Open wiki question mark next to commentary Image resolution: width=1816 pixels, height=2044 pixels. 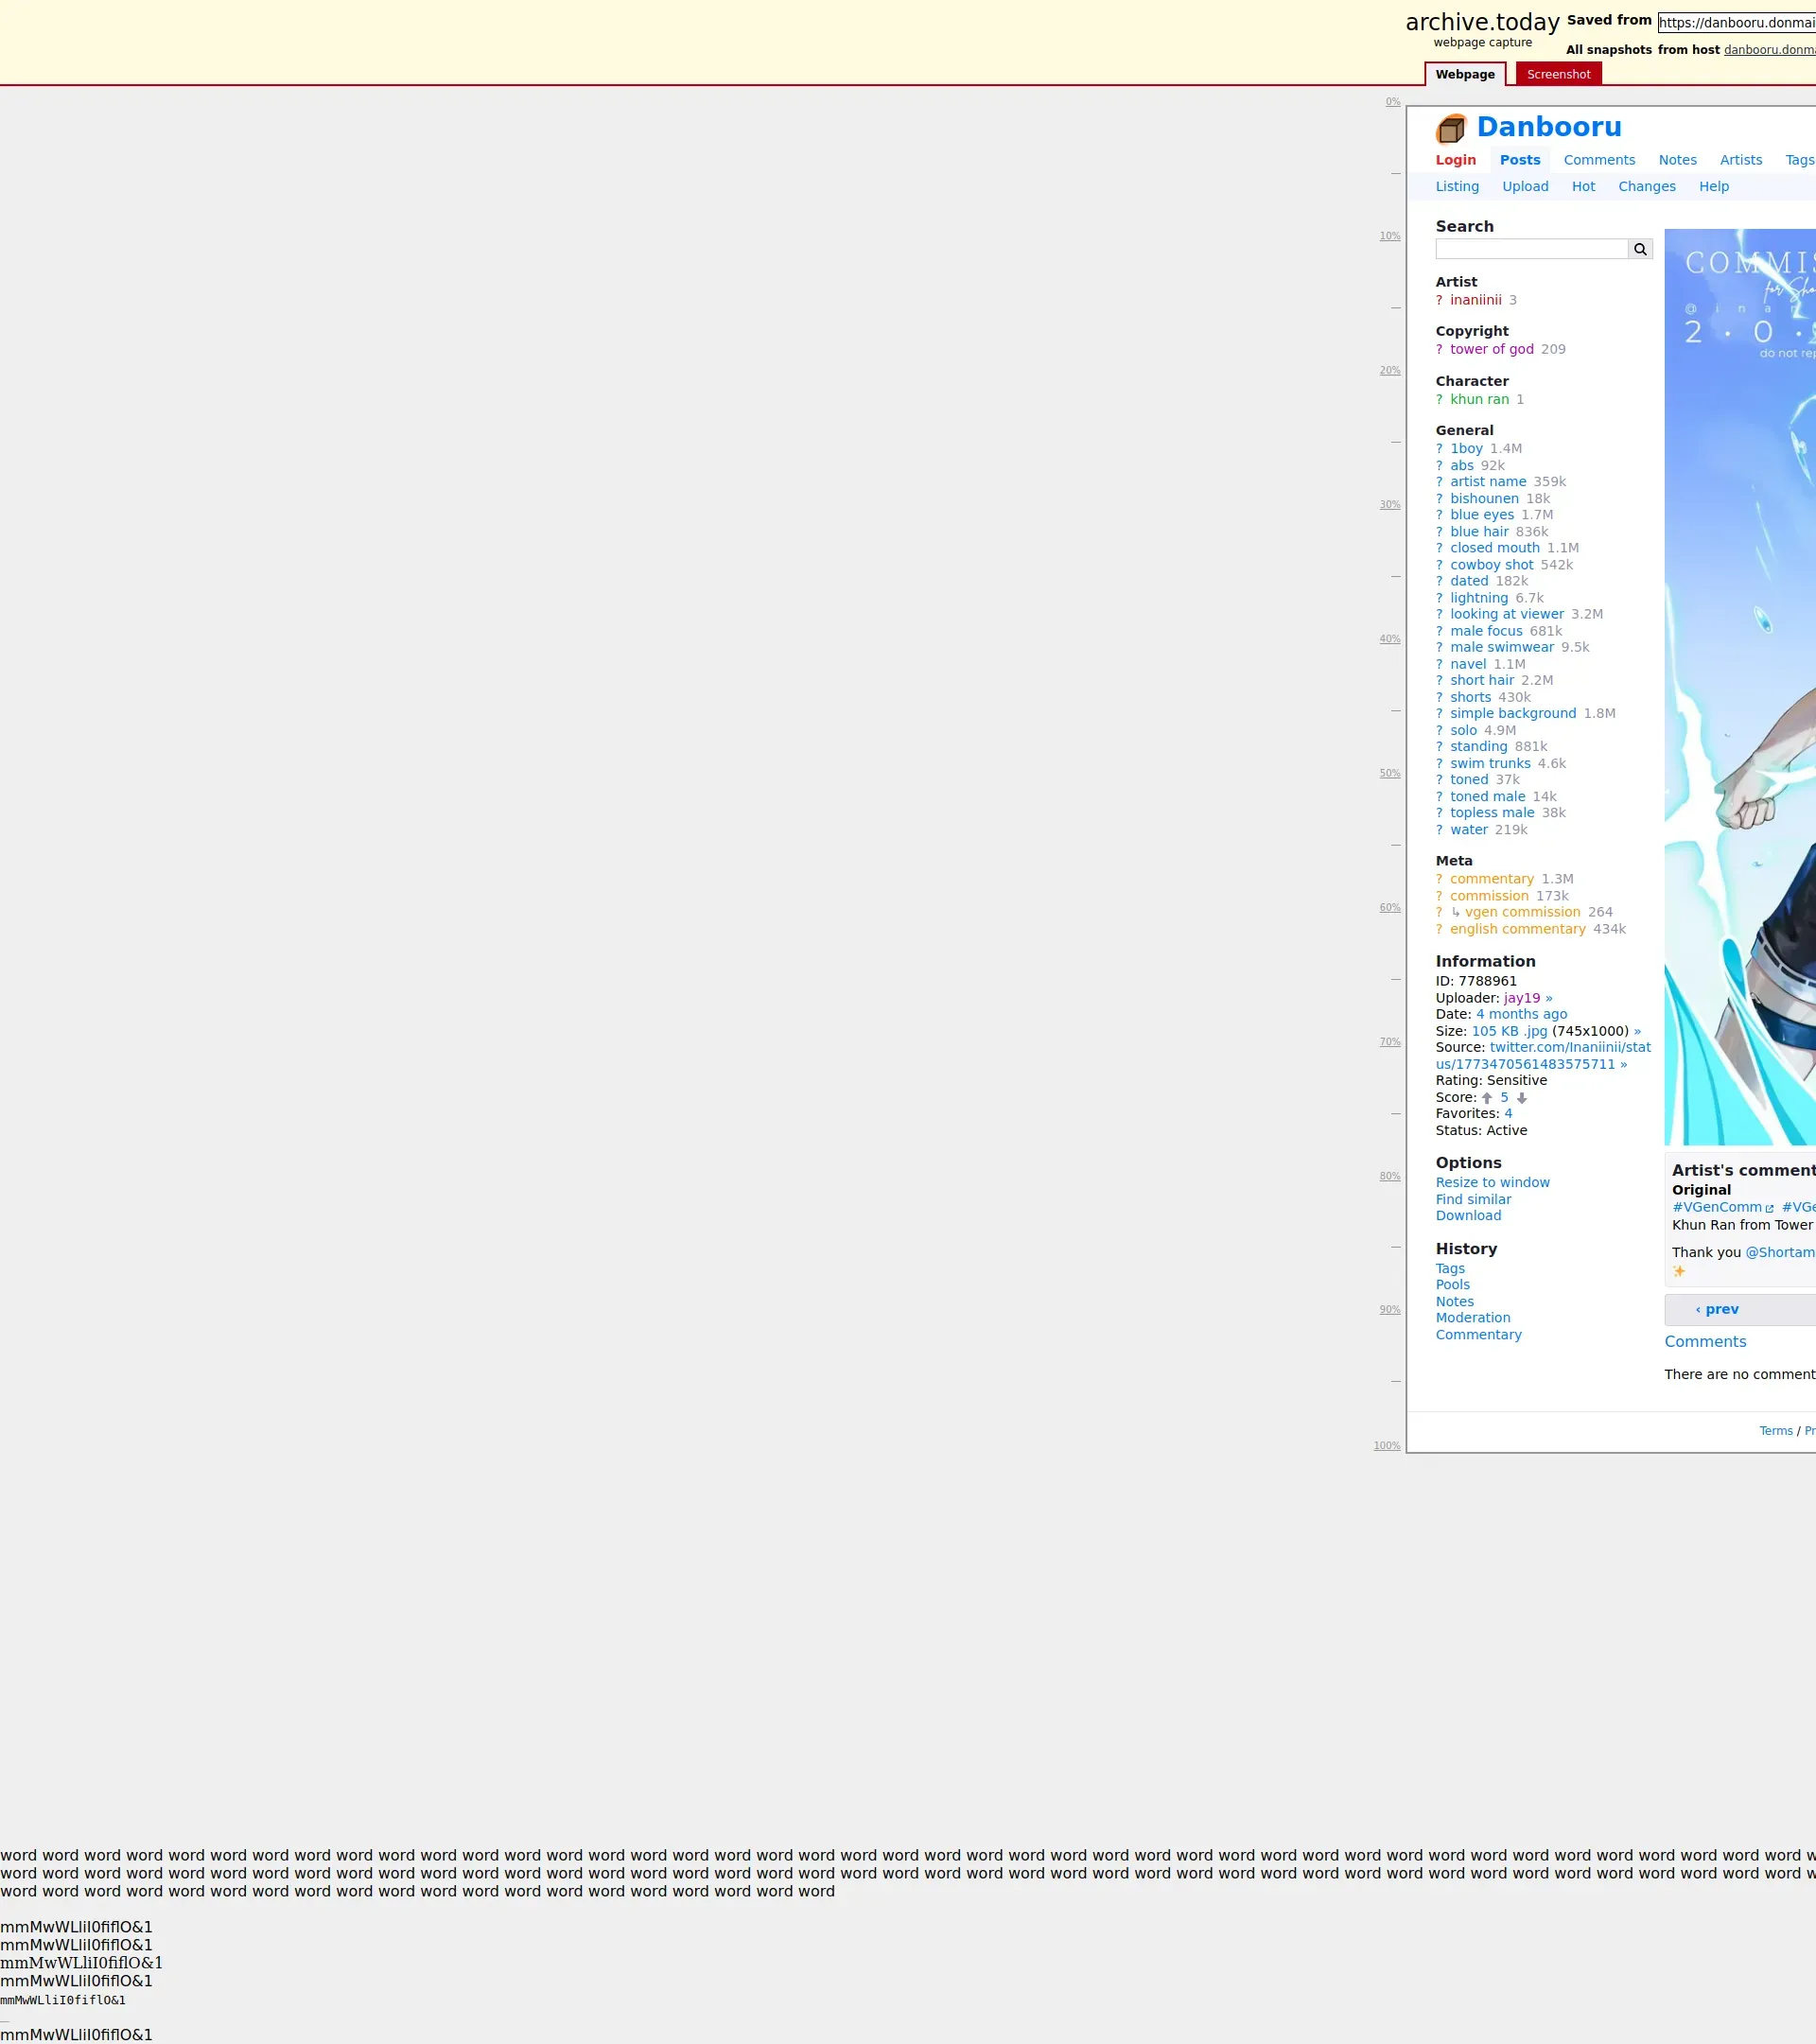pyautogui.click(x=1439, y=879)
